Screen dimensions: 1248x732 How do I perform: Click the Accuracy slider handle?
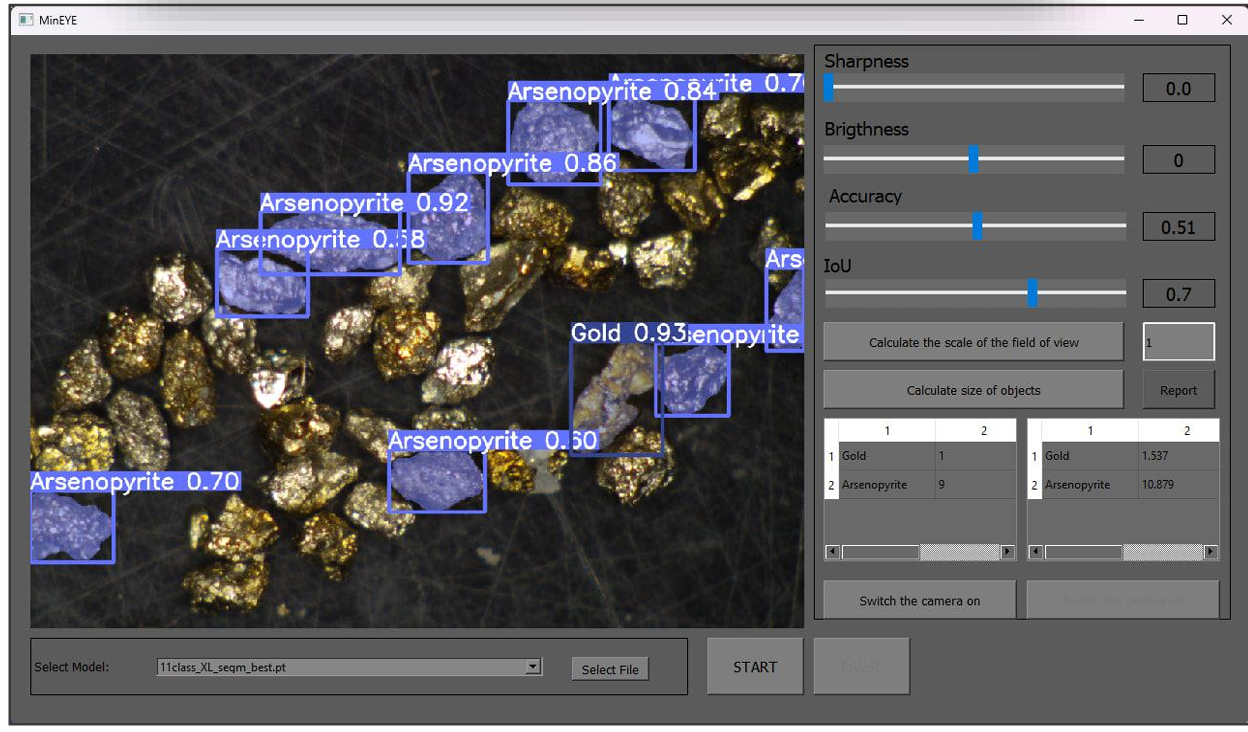(977, 226)
